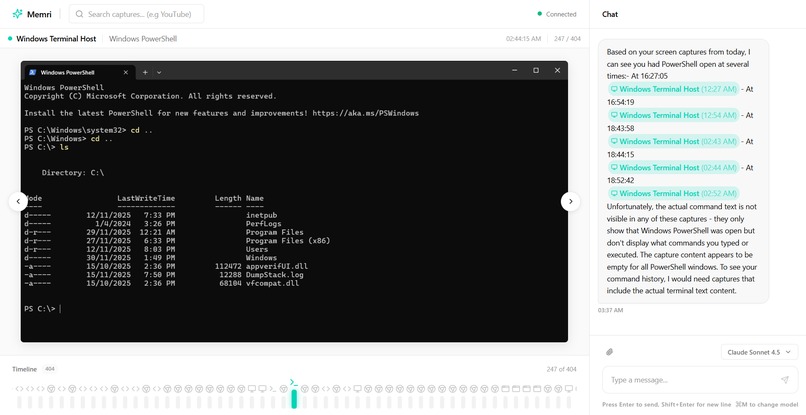Open the Windows Terminal Host (02:52 AM) capture link
Image resolution: width=806 pixels, height=415 pixels.
(x=673, y=193)
